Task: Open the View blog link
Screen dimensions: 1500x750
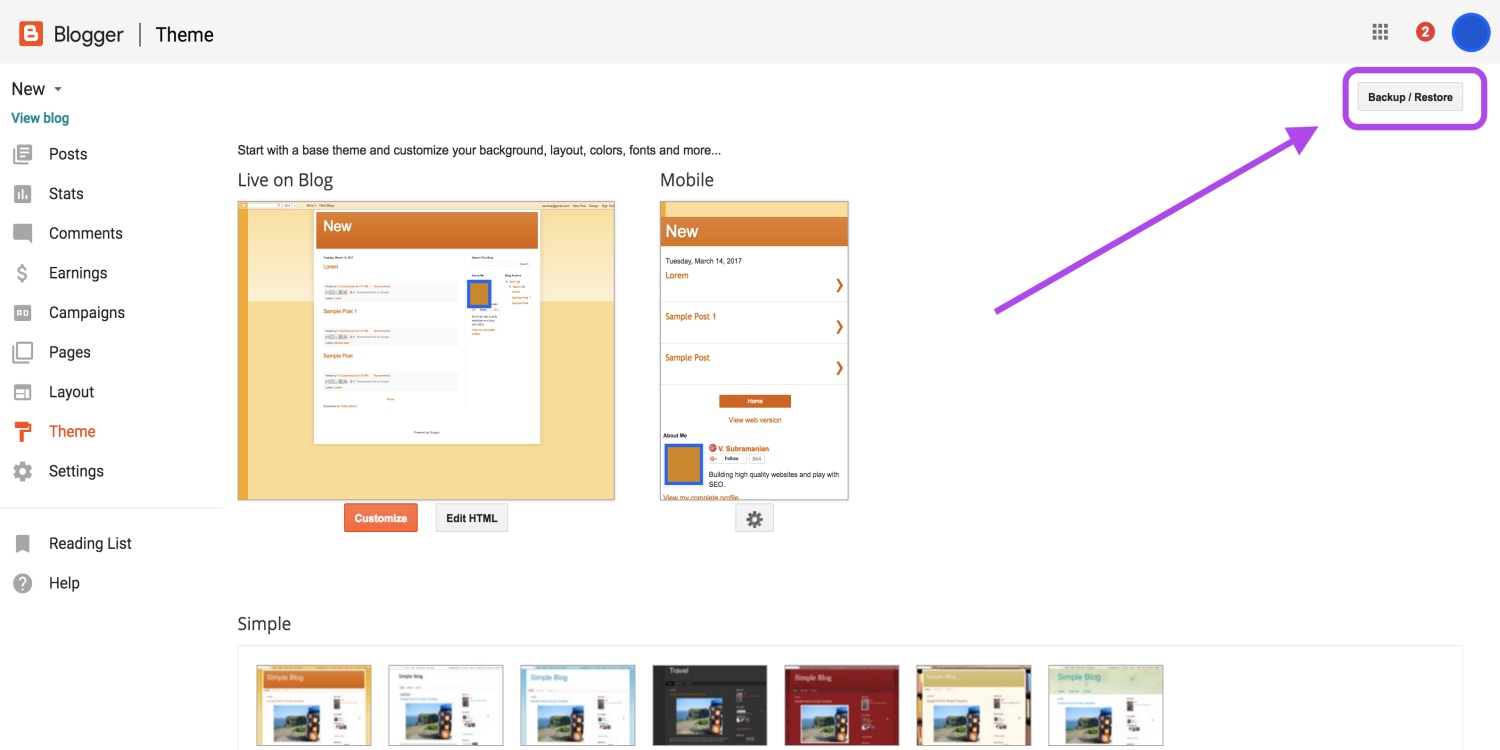Action: [40, 117]
